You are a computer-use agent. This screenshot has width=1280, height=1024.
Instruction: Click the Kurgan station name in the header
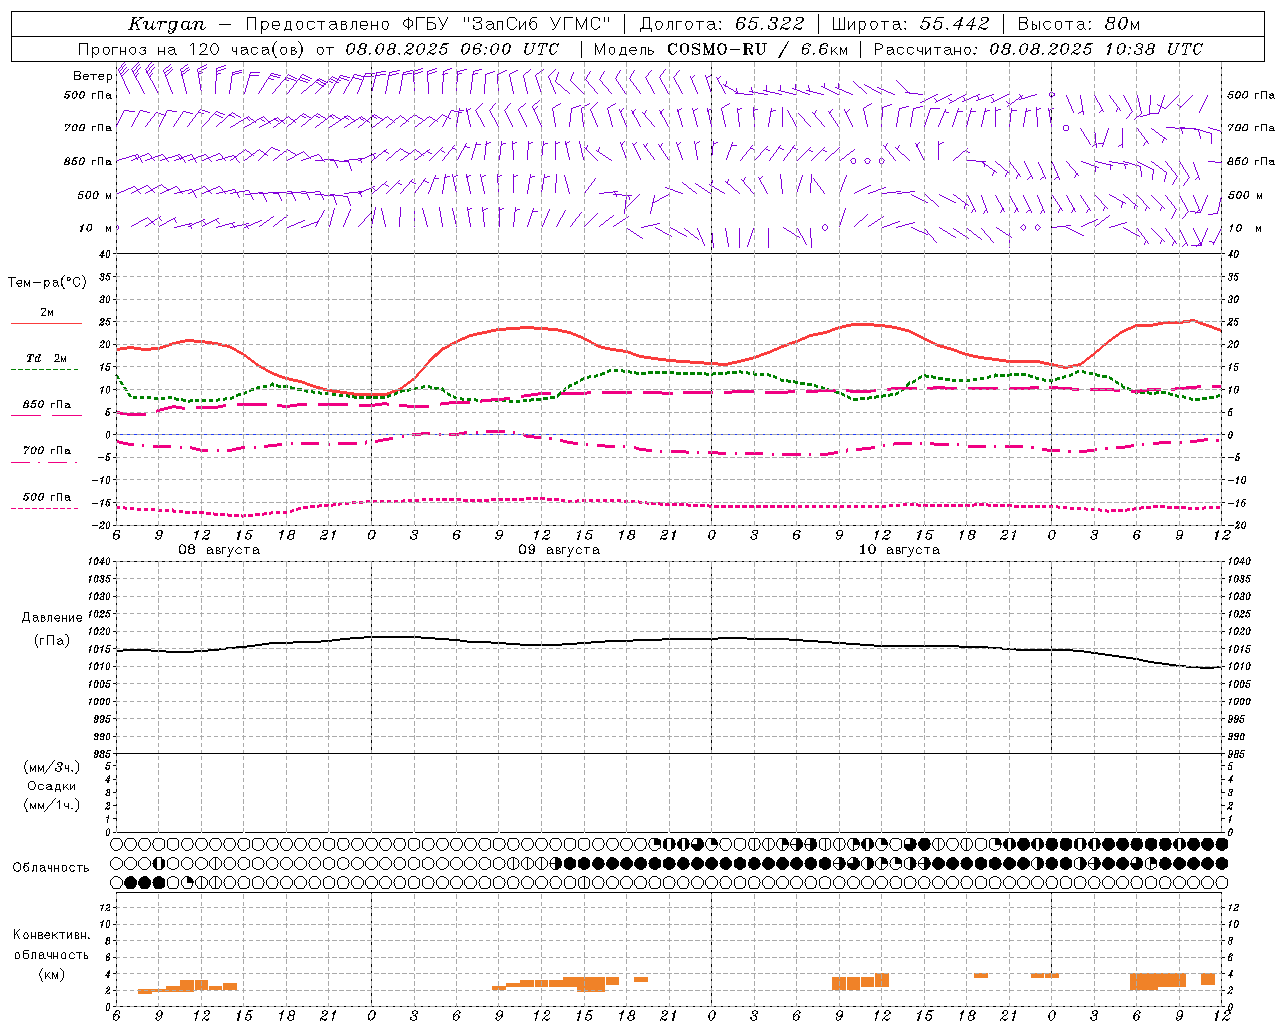click(x=167, y=24)
